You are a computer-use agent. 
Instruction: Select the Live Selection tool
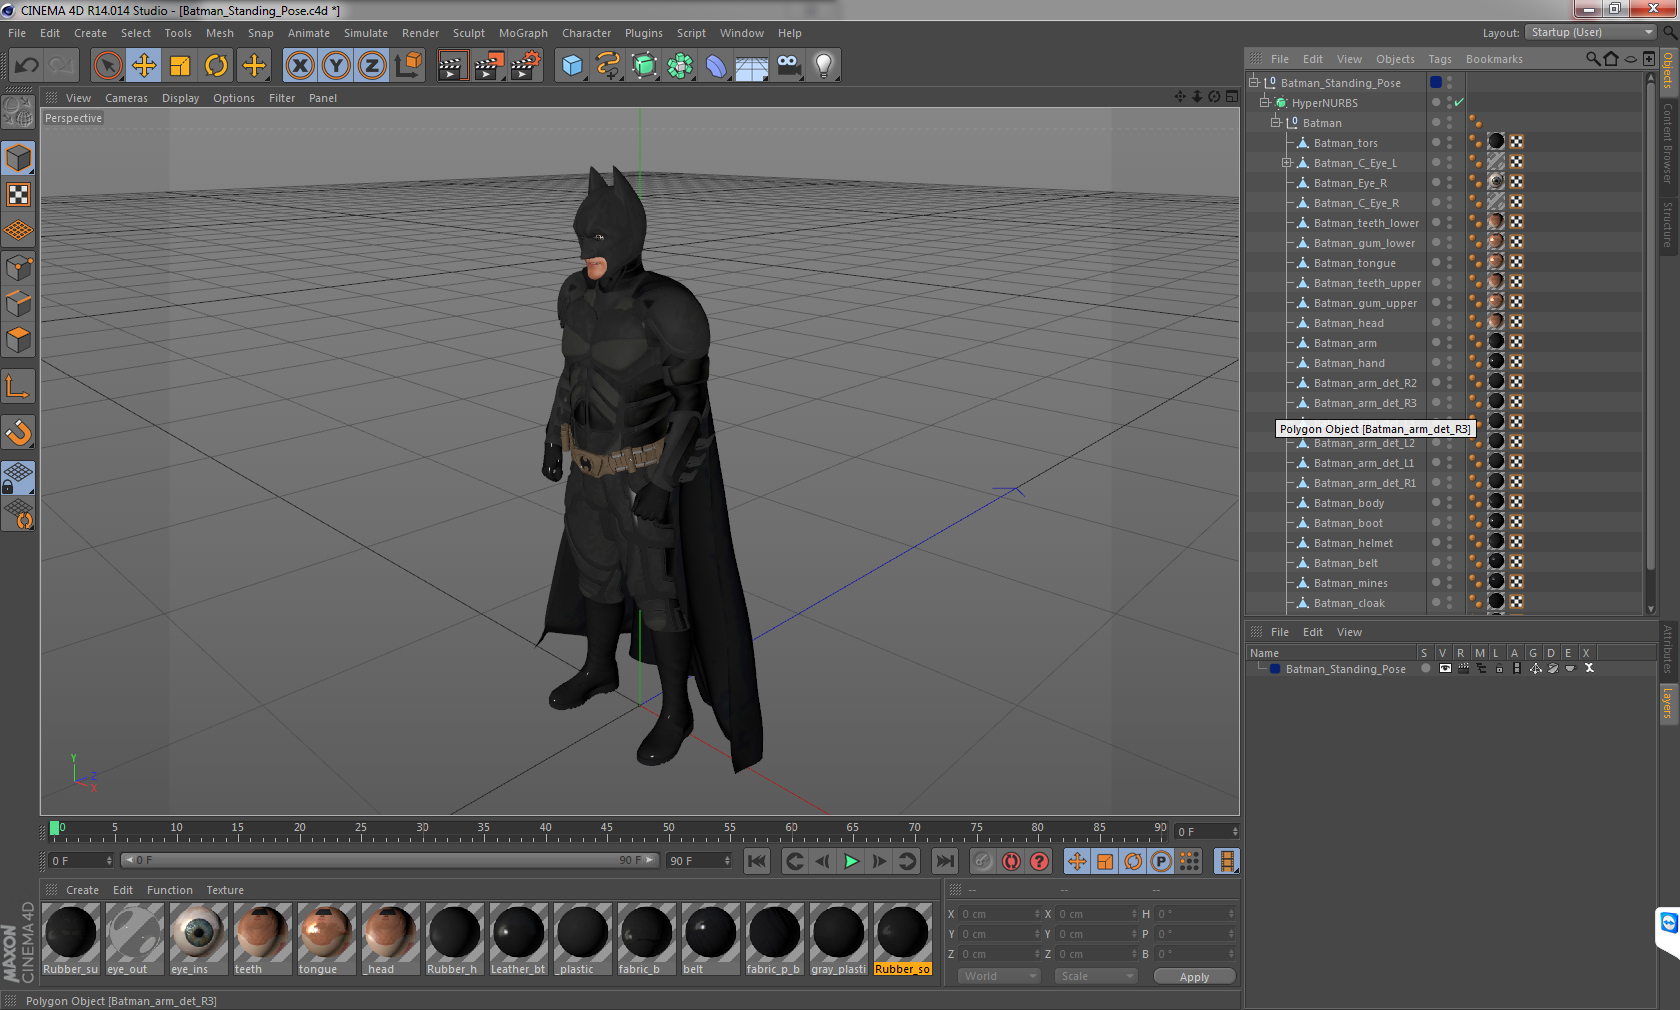pyautogui.click(x=107, y=66)
